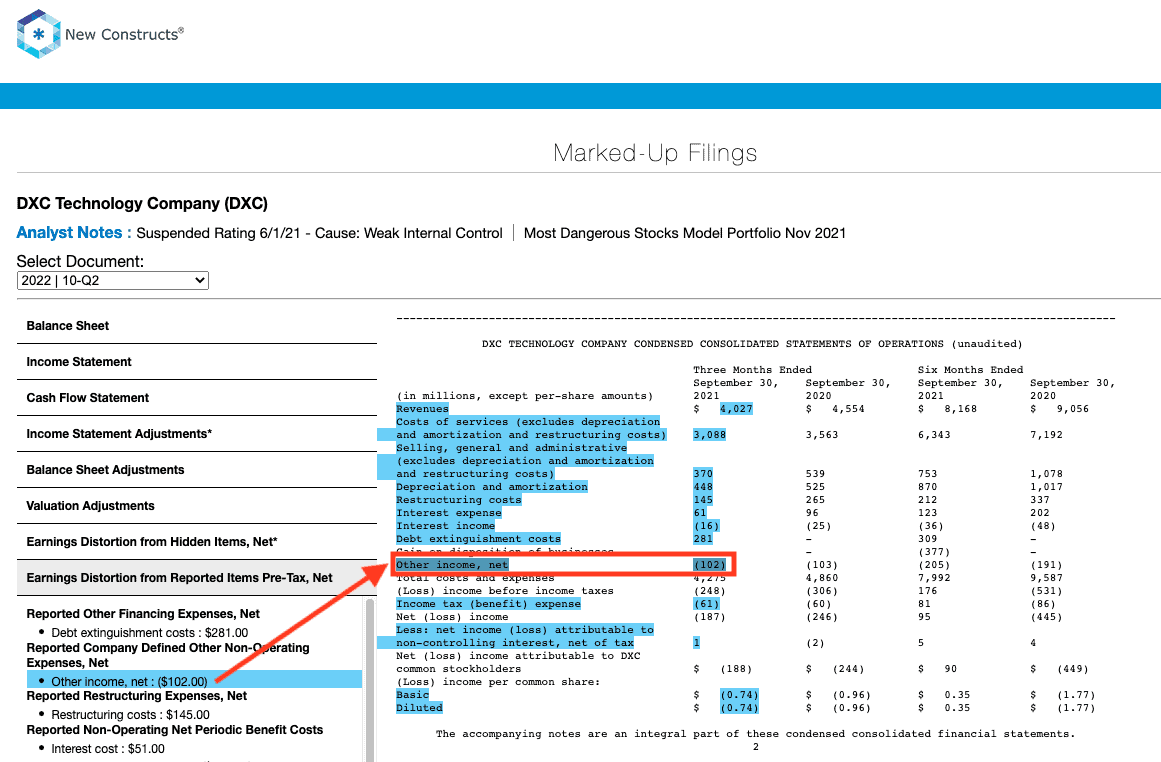
Task: Expand Earnings Distortion from Hidden Items
Action: pyautogui.click(x=197, y=542)
